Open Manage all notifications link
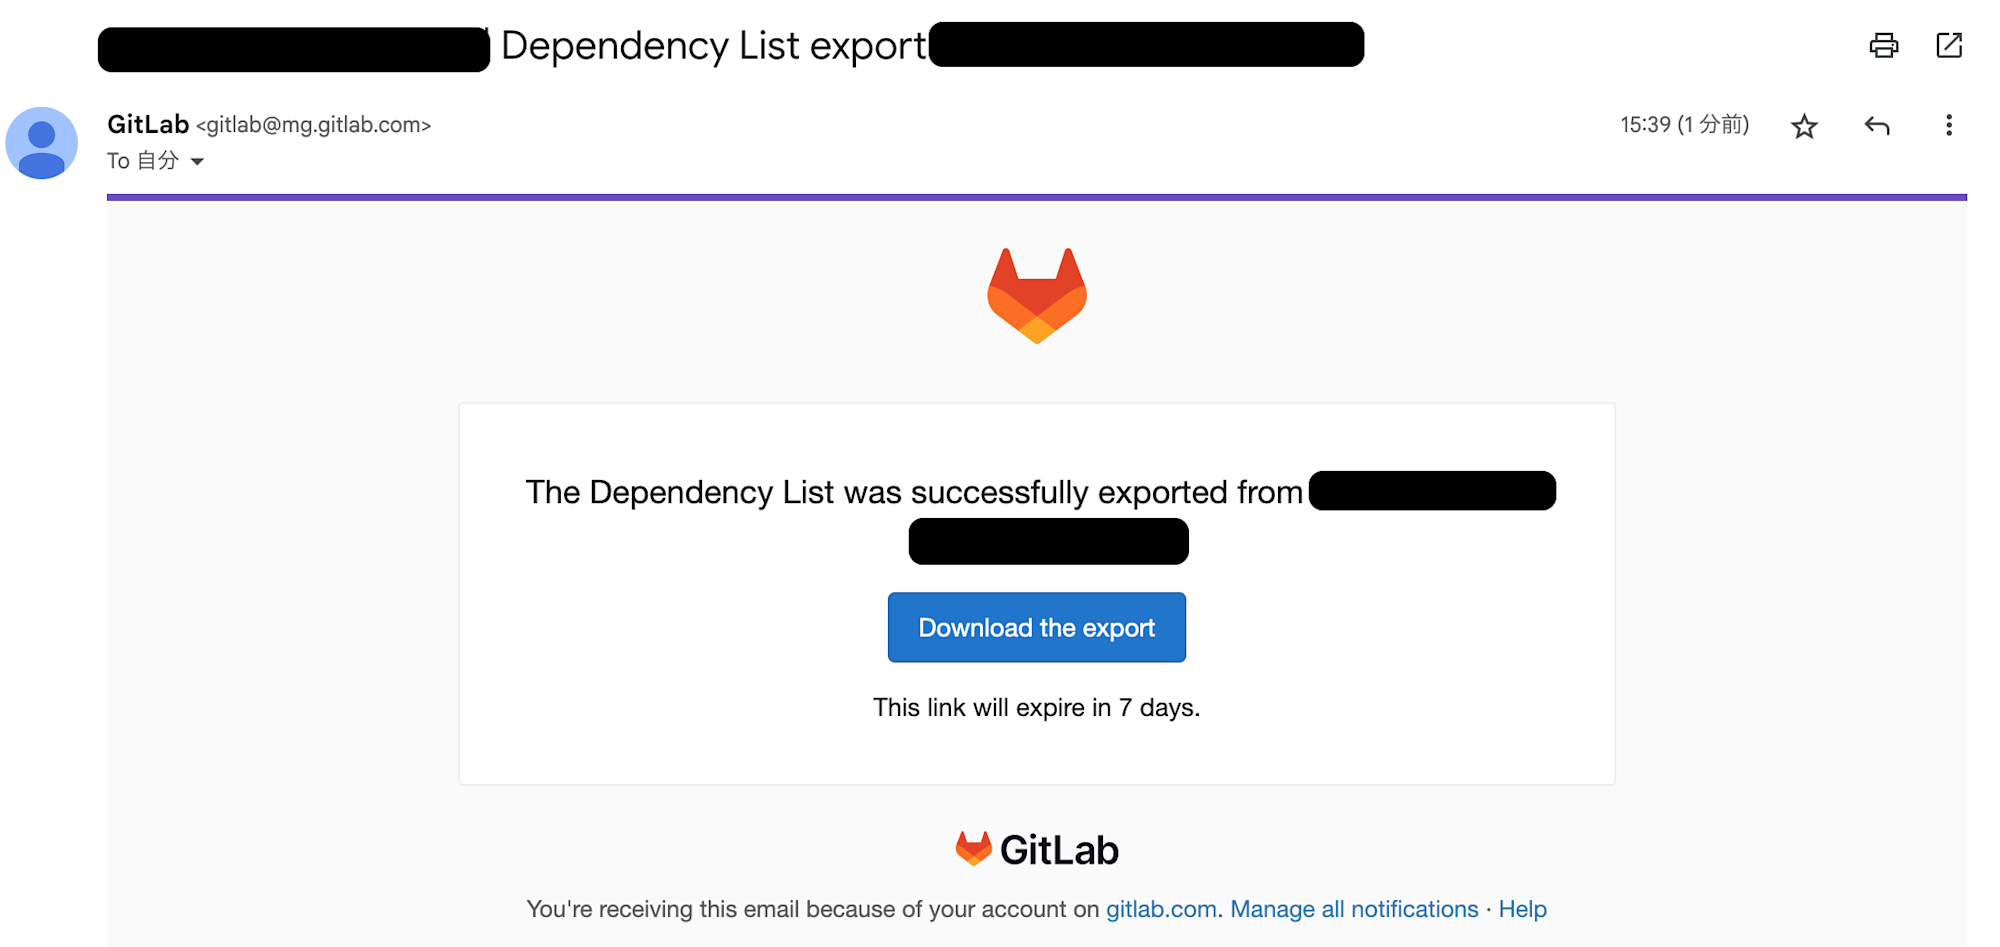 (x=1353, y=909)
